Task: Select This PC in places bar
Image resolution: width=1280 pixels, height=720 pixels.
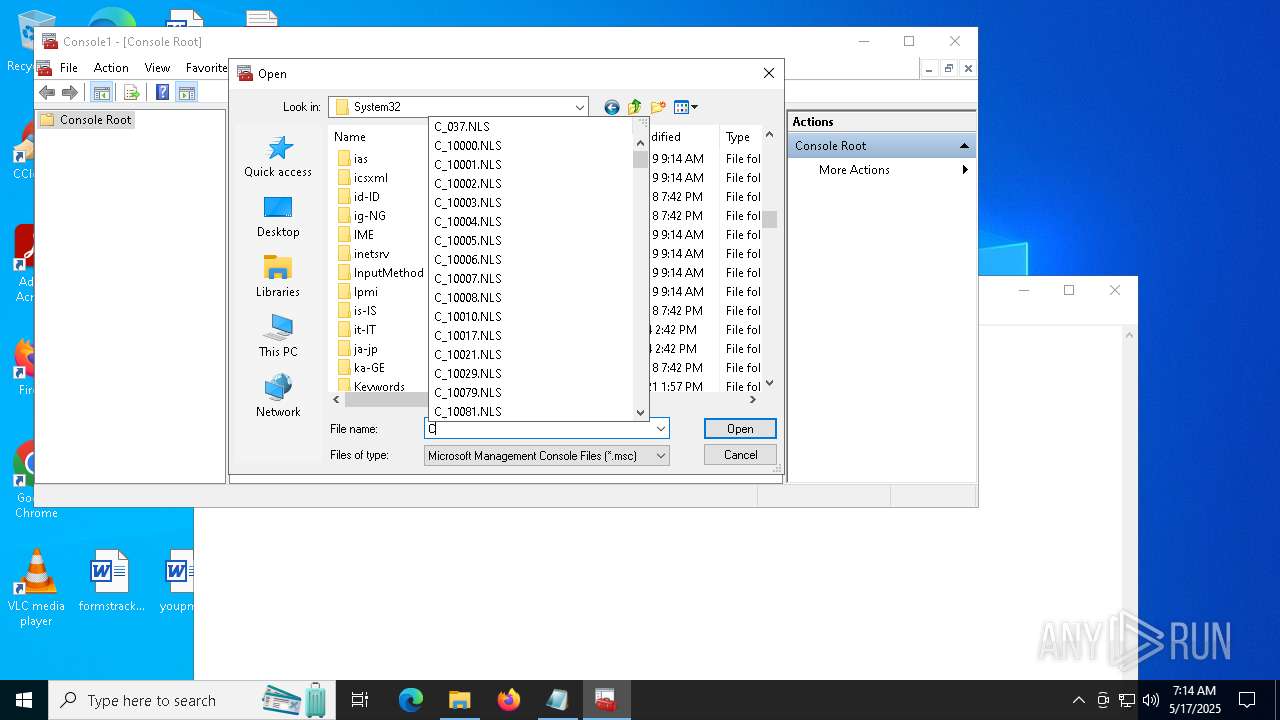Action: pos(278,337)
